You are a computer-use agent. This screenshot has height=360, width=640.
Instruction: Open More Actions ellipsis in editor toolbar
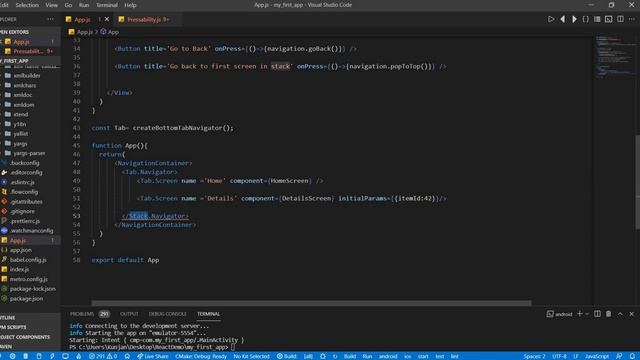(x=631, y=19)
